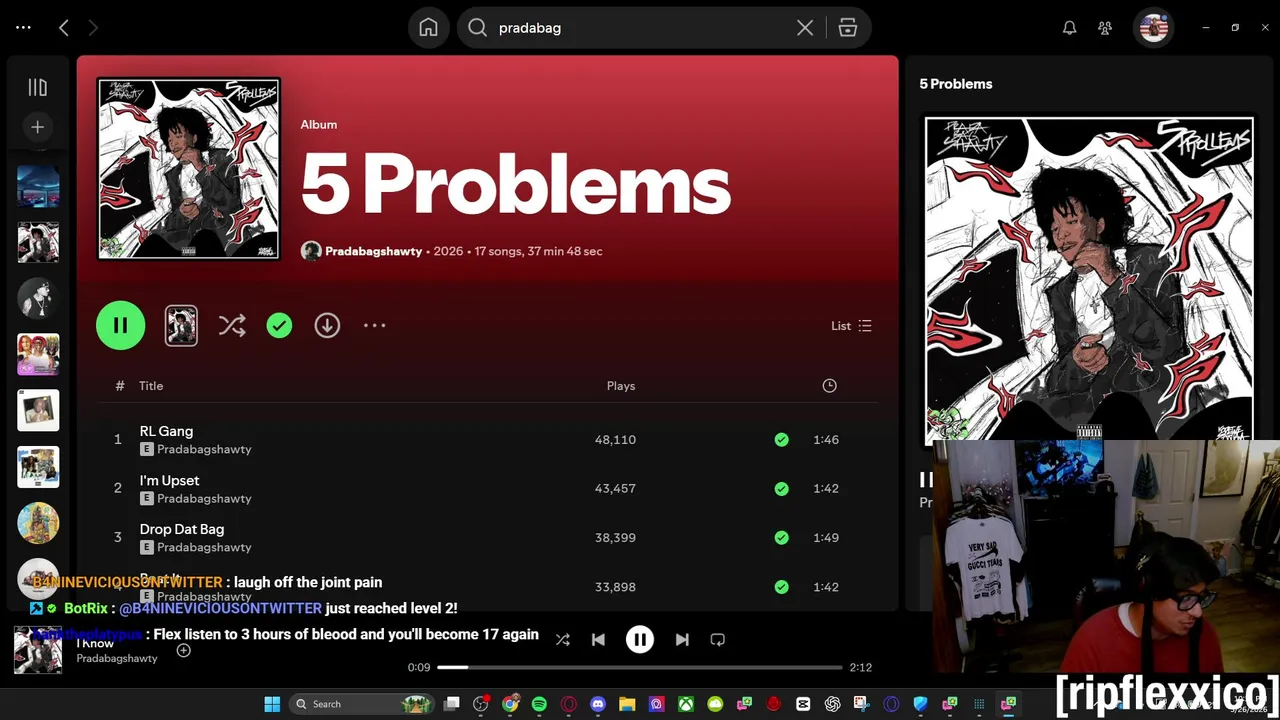Open Spotify from the taskbar

pos(539,704)
